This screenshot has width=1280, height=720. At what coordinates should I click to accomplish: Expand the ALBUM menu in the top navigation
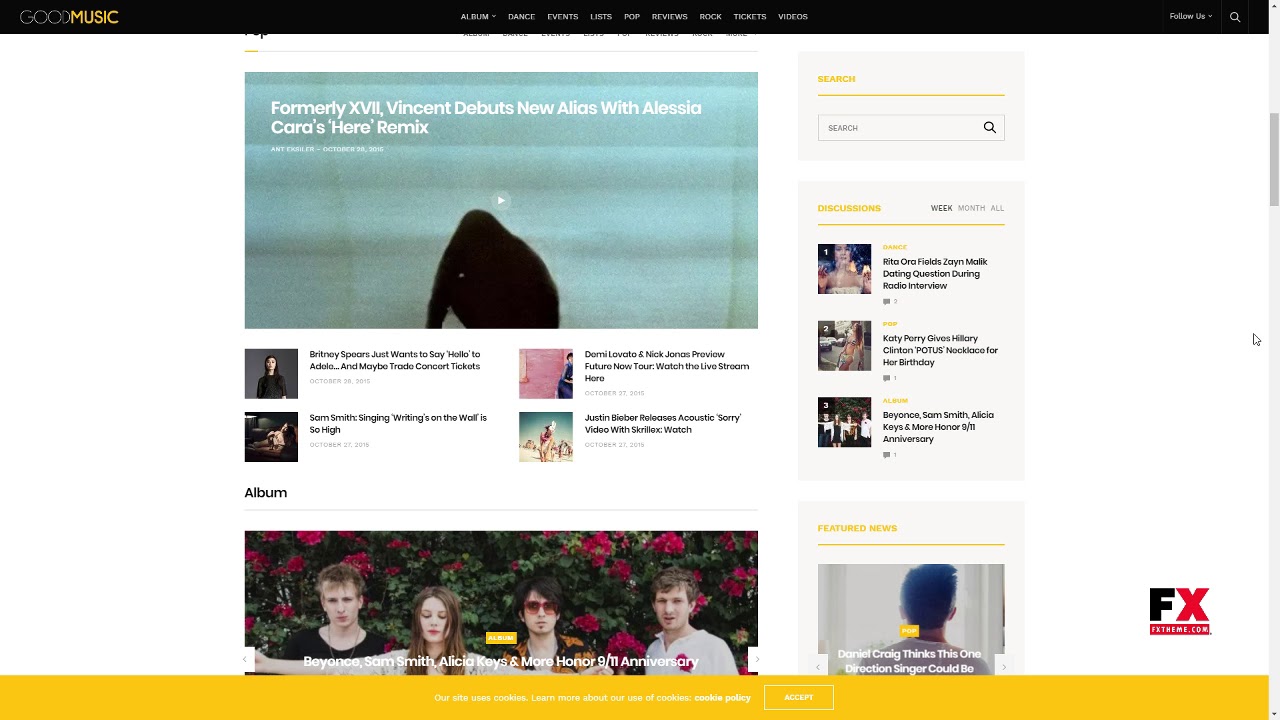click(478, 17)
